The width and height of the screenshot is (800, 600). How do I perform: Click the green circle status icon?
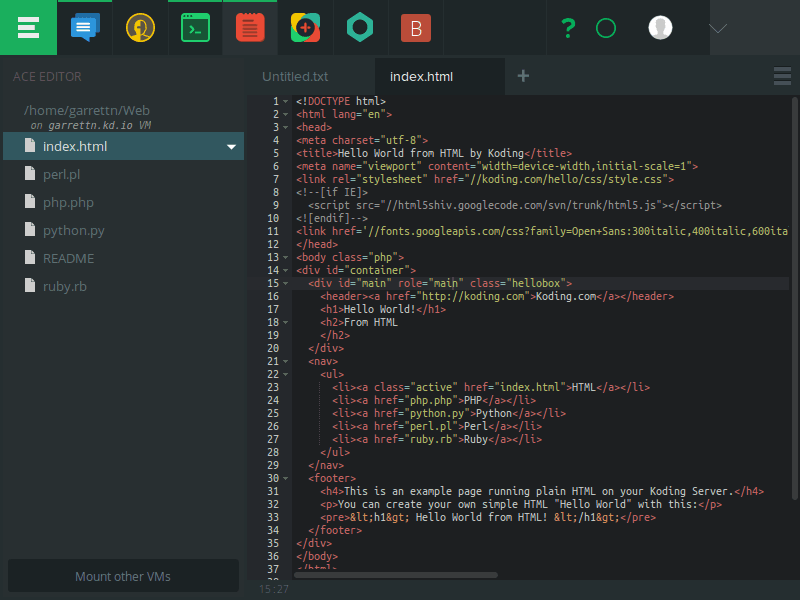pos(606,28)
